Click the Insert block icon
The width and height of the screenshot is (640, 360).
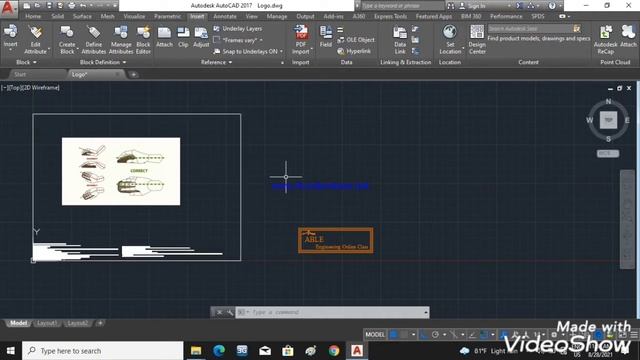click(x=10, y=32)
